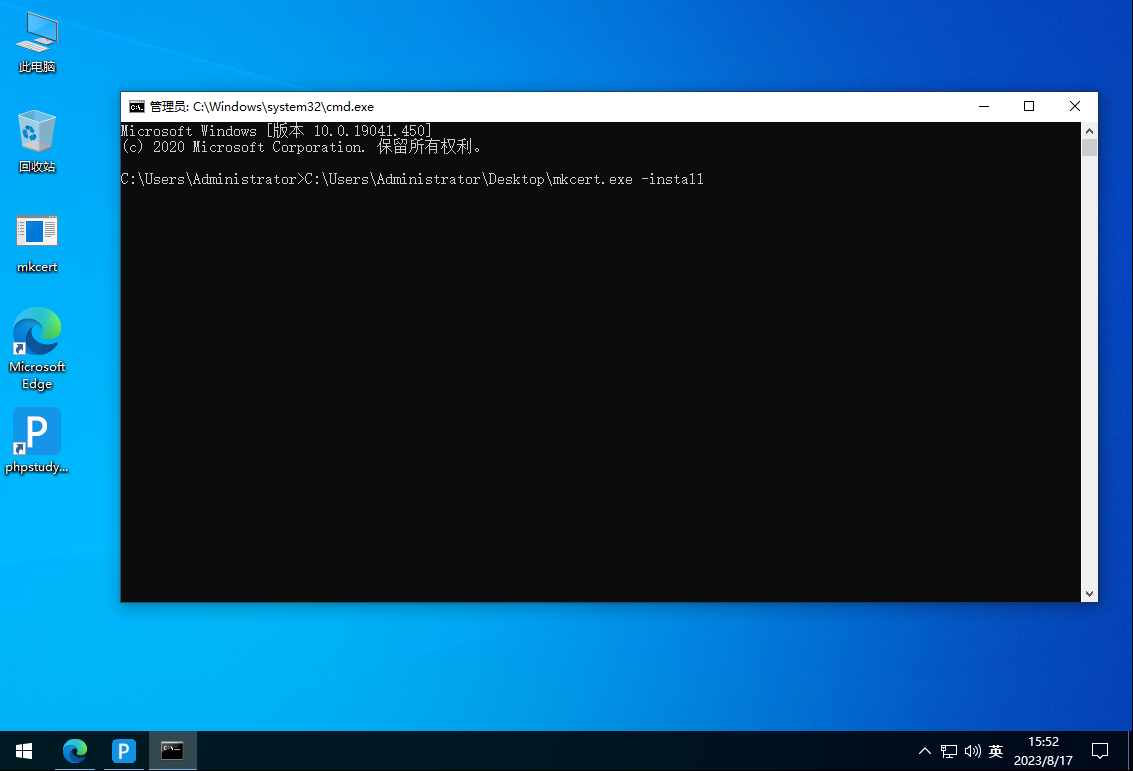The image size is (1133, 771).
Task: Close the cmd.exe window
Action: [1074, 106]
